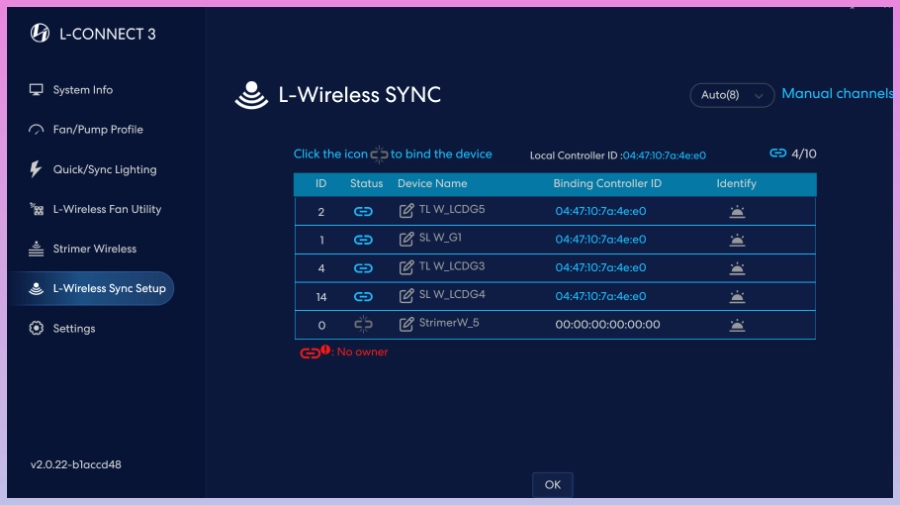900x505 pixels.
Task: Click rename edit icon for TL W_LCDG3
Action: tap(406, 268)
